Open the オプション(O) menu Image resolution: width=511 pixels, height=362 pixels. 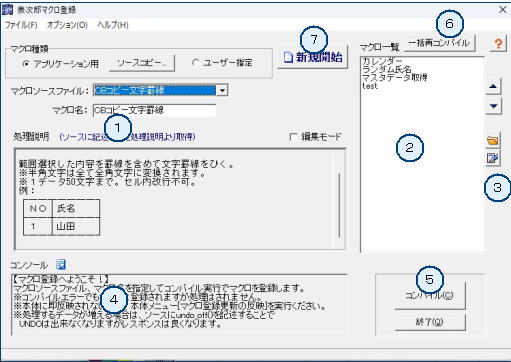click(67, 25)
